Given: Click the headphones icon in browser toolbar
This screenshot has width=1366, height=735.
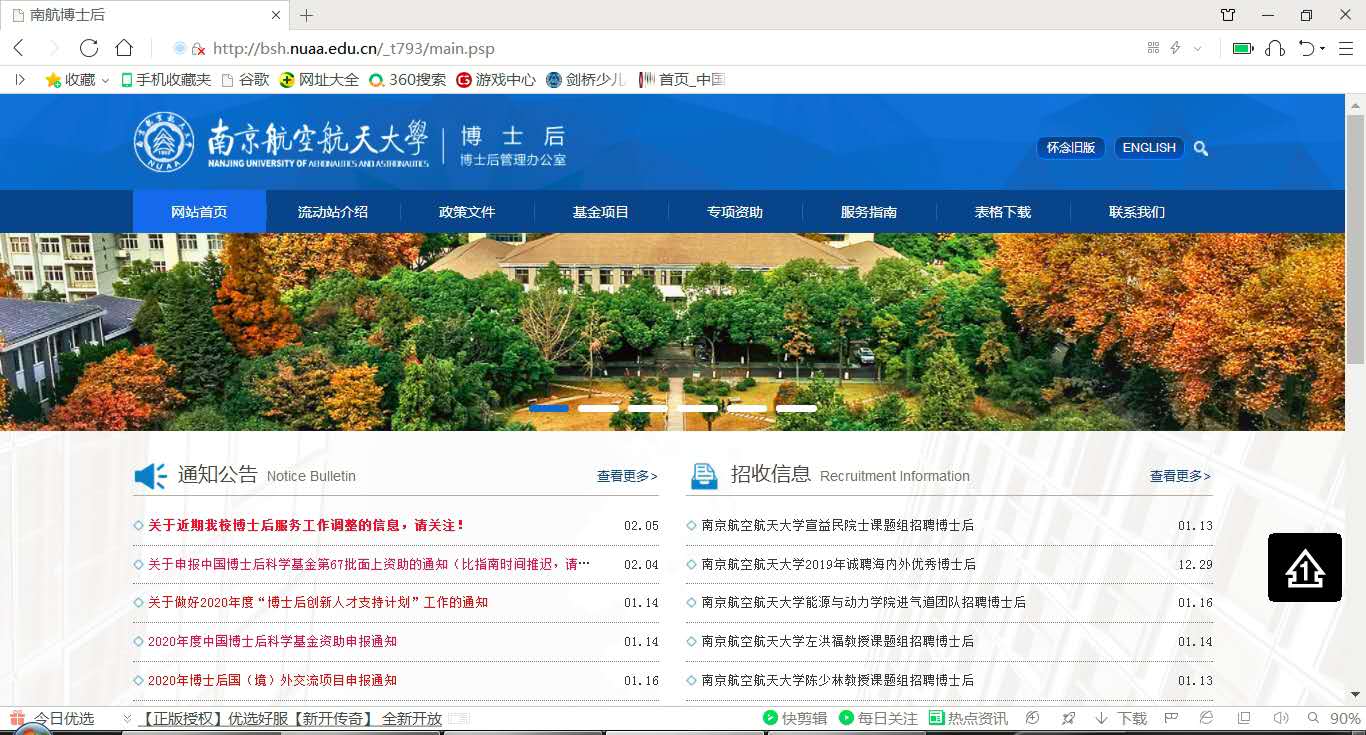Looking at the screenshot, I should (x=1274, y=48).
